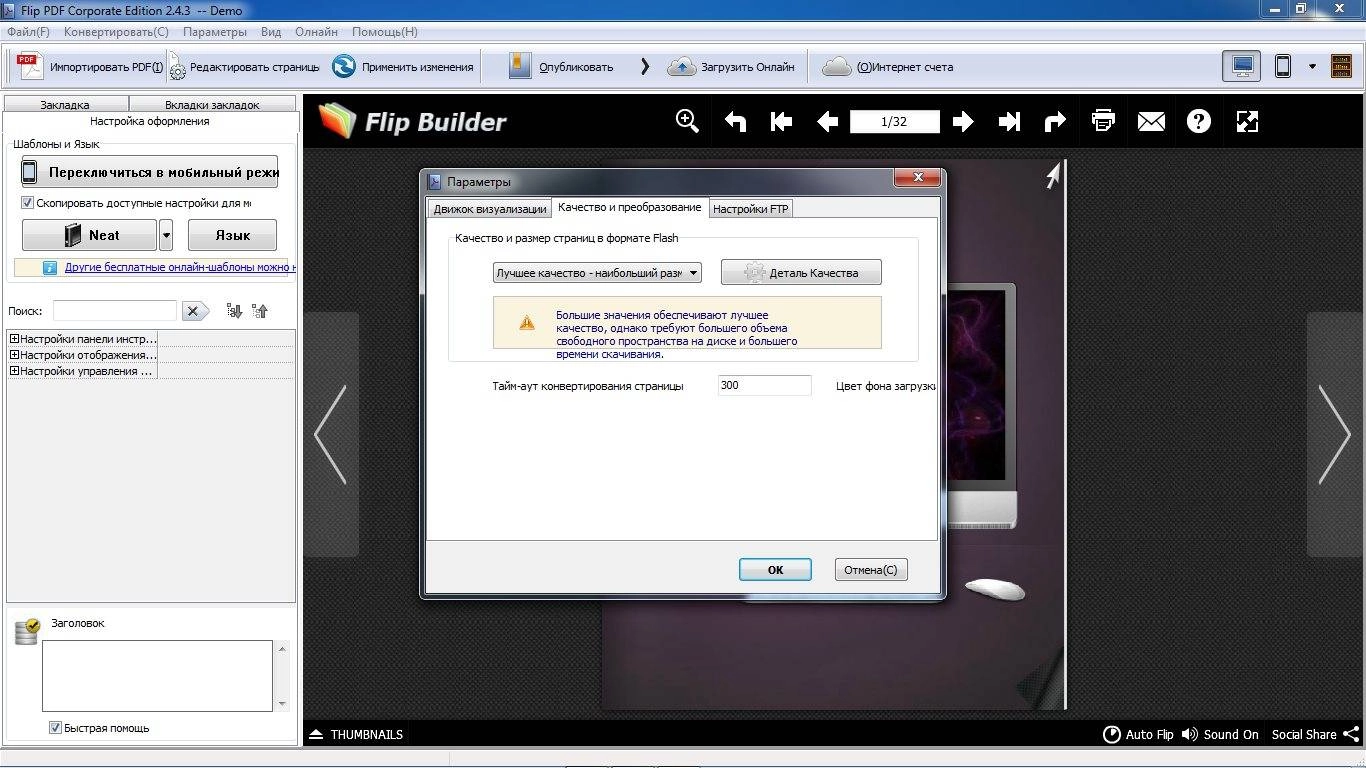Click the Import PDF toolbar icon
Viewport: 1366px width, 768px height.
30,67
